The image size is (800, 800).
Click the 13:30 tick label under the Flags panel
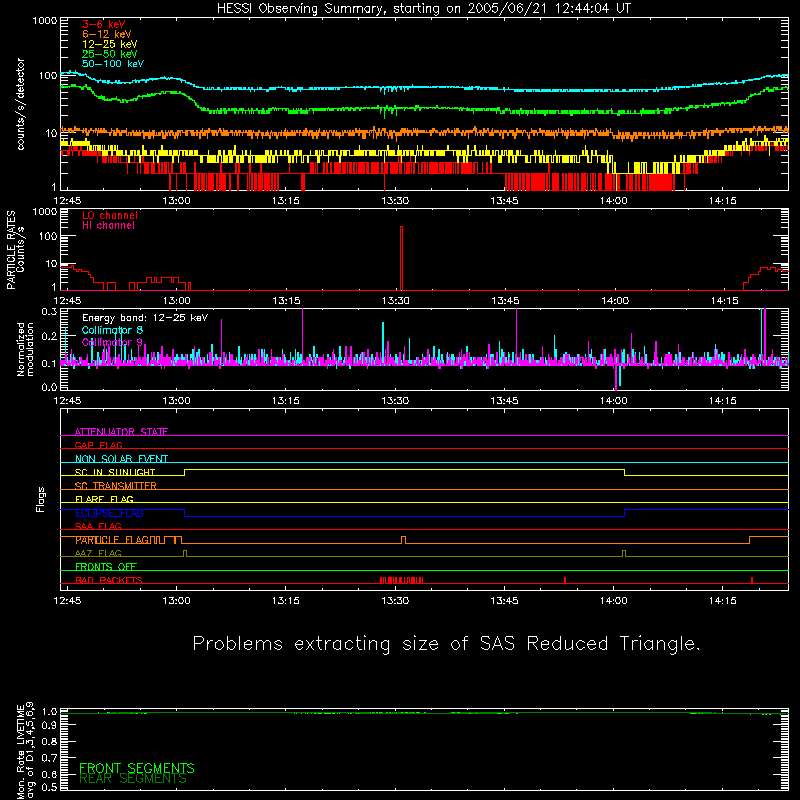point(395,601)
